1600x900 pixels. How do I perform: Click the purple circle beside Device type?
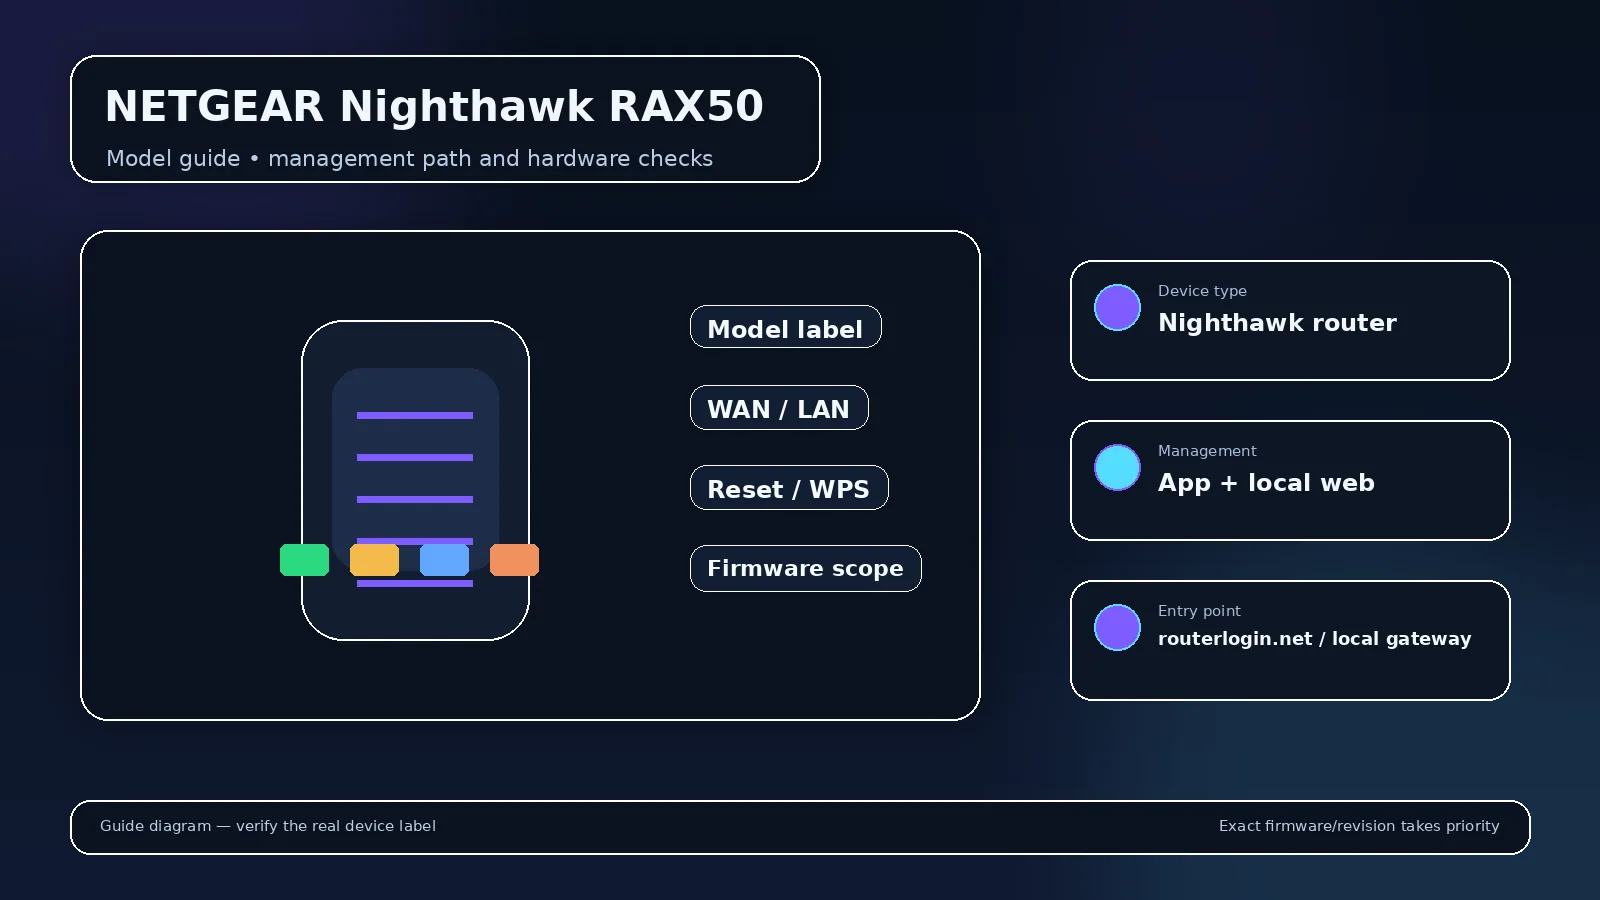pos(1117,307)
